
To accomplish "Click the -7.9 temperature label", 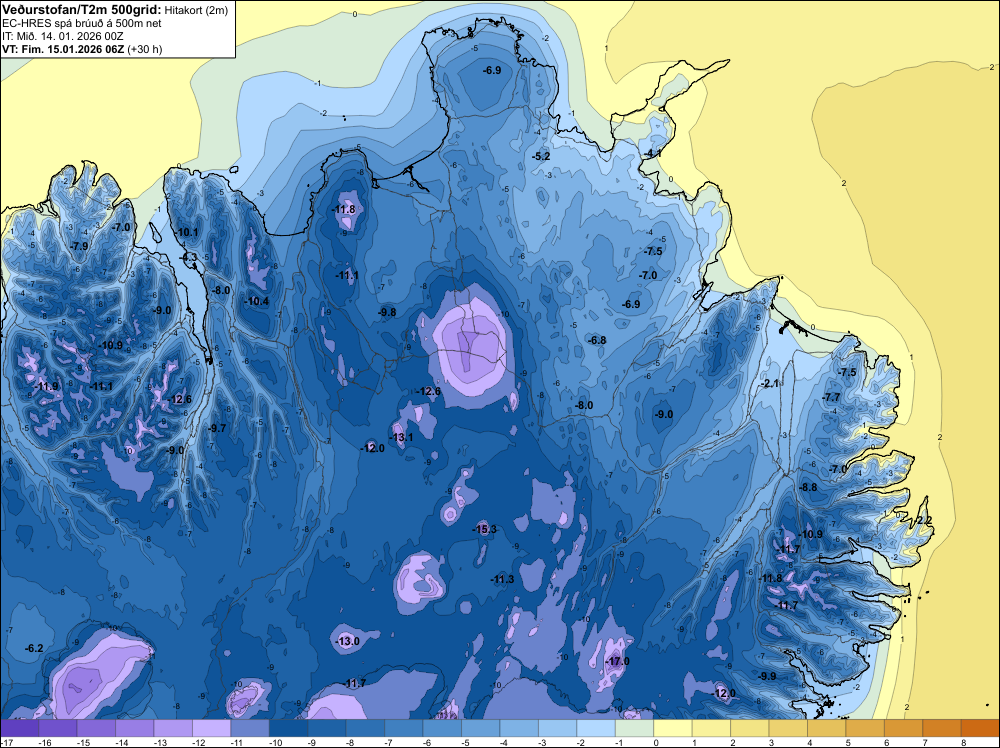I will pyautogui.click(x=79, y=246).
